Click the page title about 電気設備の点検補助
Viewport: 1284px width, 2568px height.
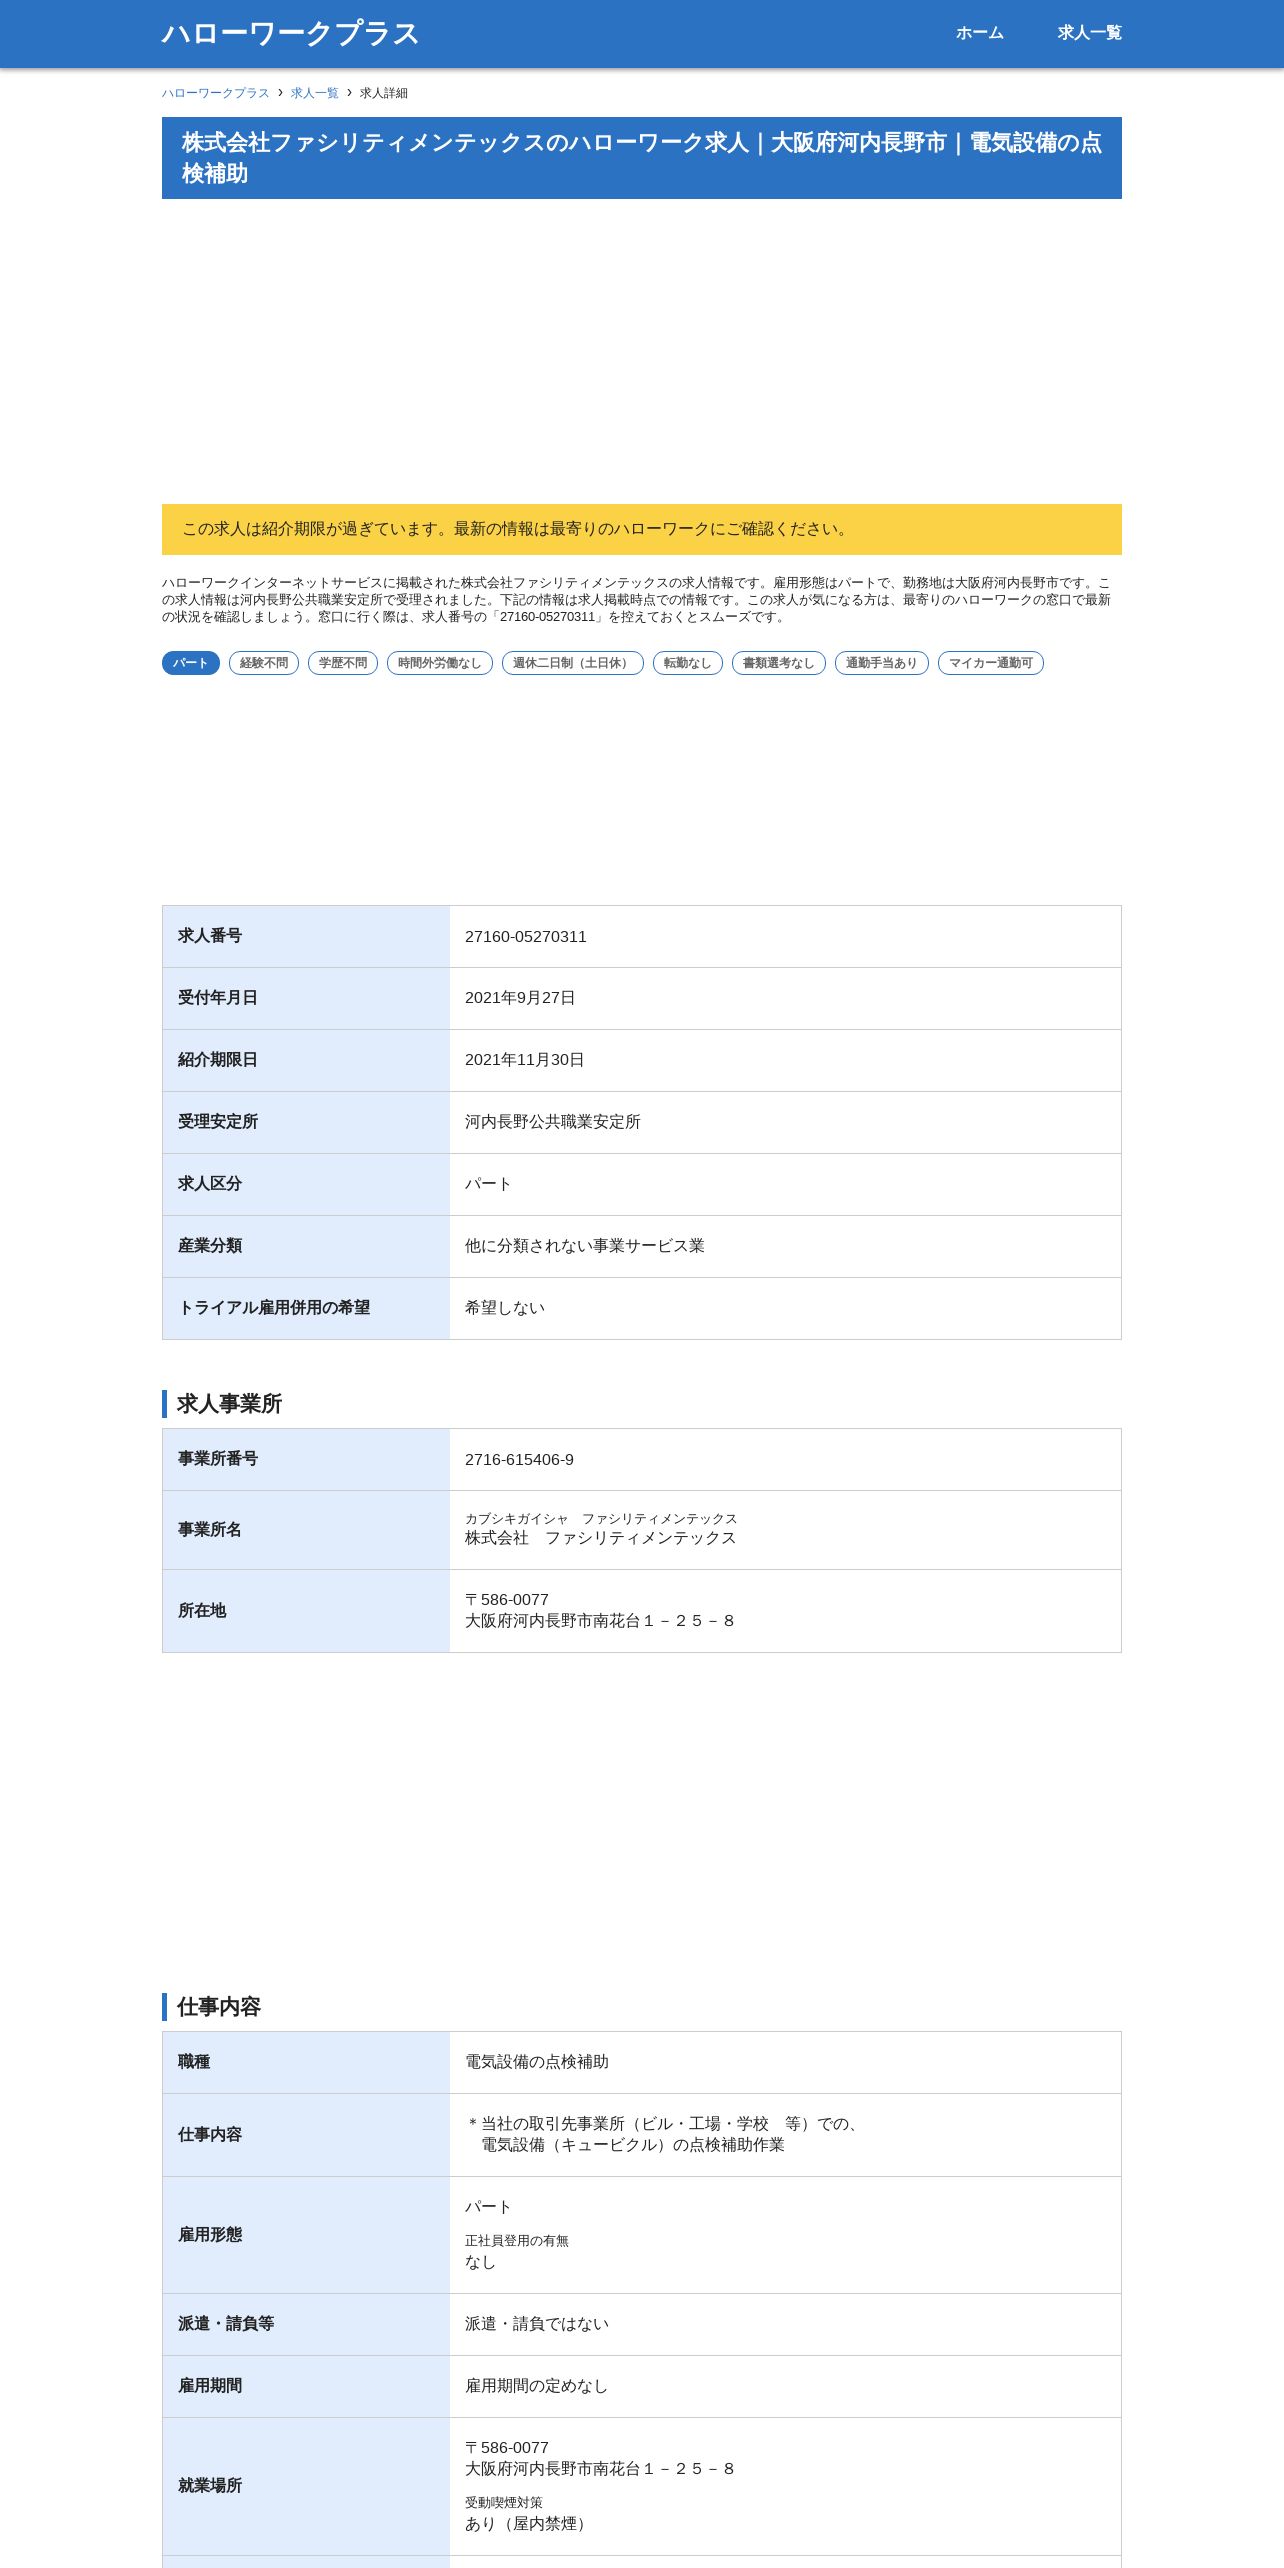tap(642, 158)
